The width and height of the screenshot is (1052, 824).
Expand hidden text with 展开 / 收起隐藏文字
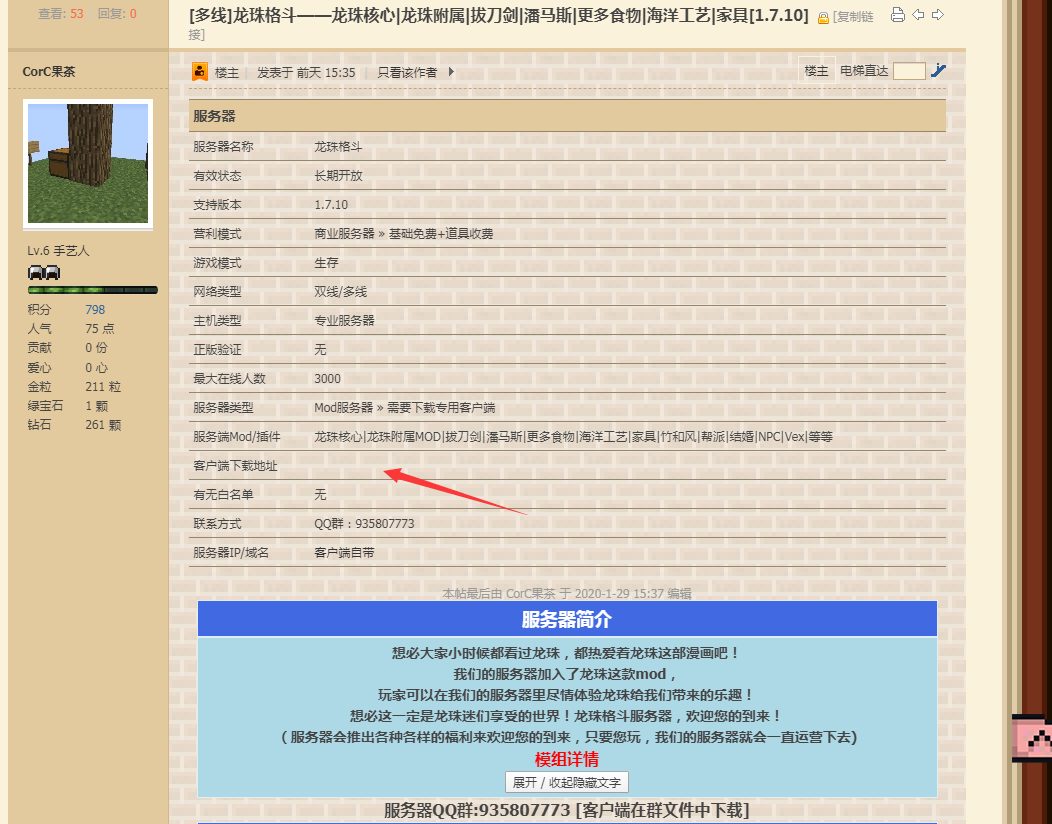(x=566, y=782)
